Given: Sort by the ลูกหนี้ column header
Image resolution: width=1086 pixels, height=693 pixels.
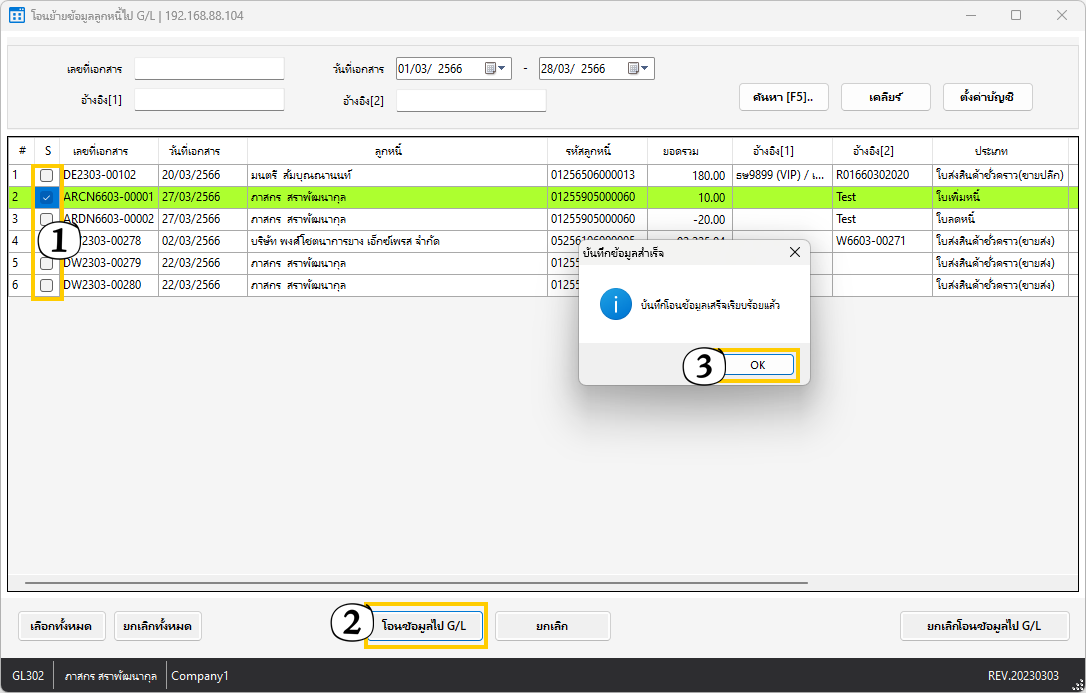Looking at the screenshot, I should point(397,151).
